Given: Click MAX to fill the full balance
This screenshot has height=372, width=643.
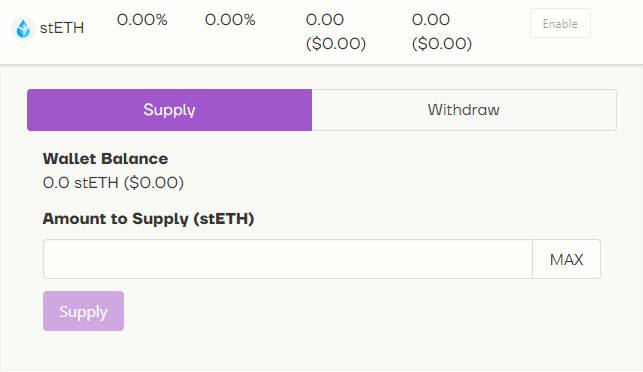Looking at the screenshot, I should [566, 259].
